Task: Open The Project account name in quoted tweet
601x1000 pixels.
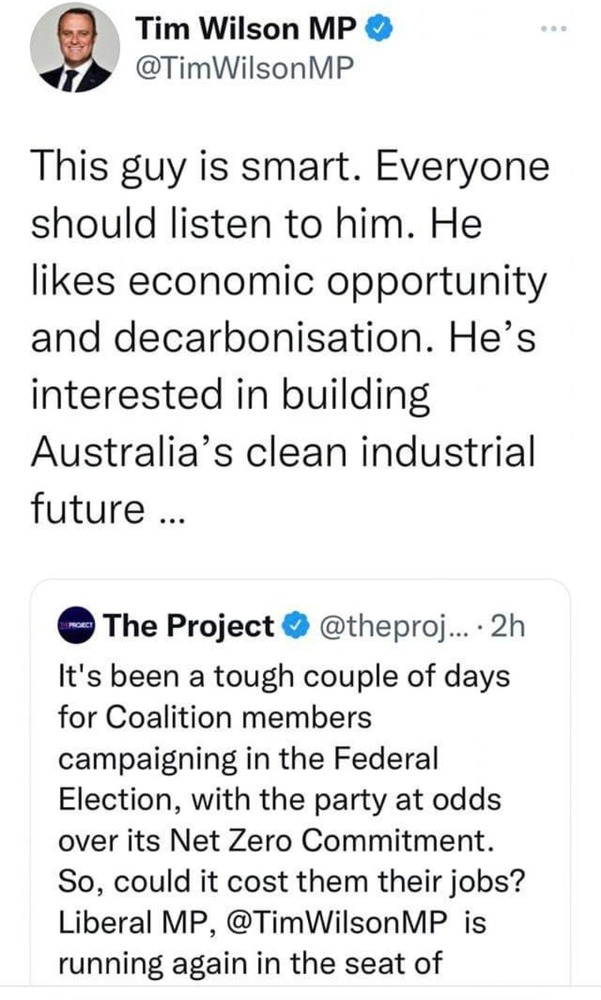Action: tap(188, 627)
